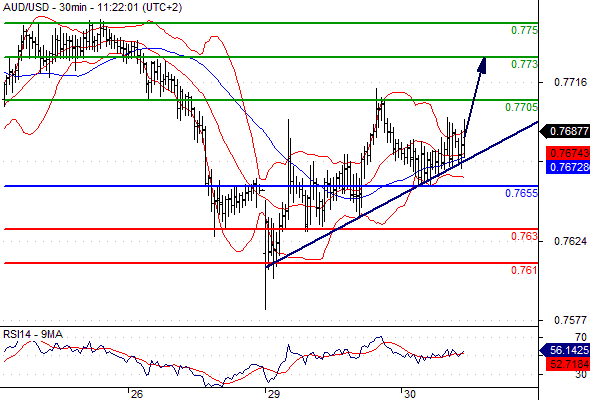Select the 0.761 support level label

524,270
